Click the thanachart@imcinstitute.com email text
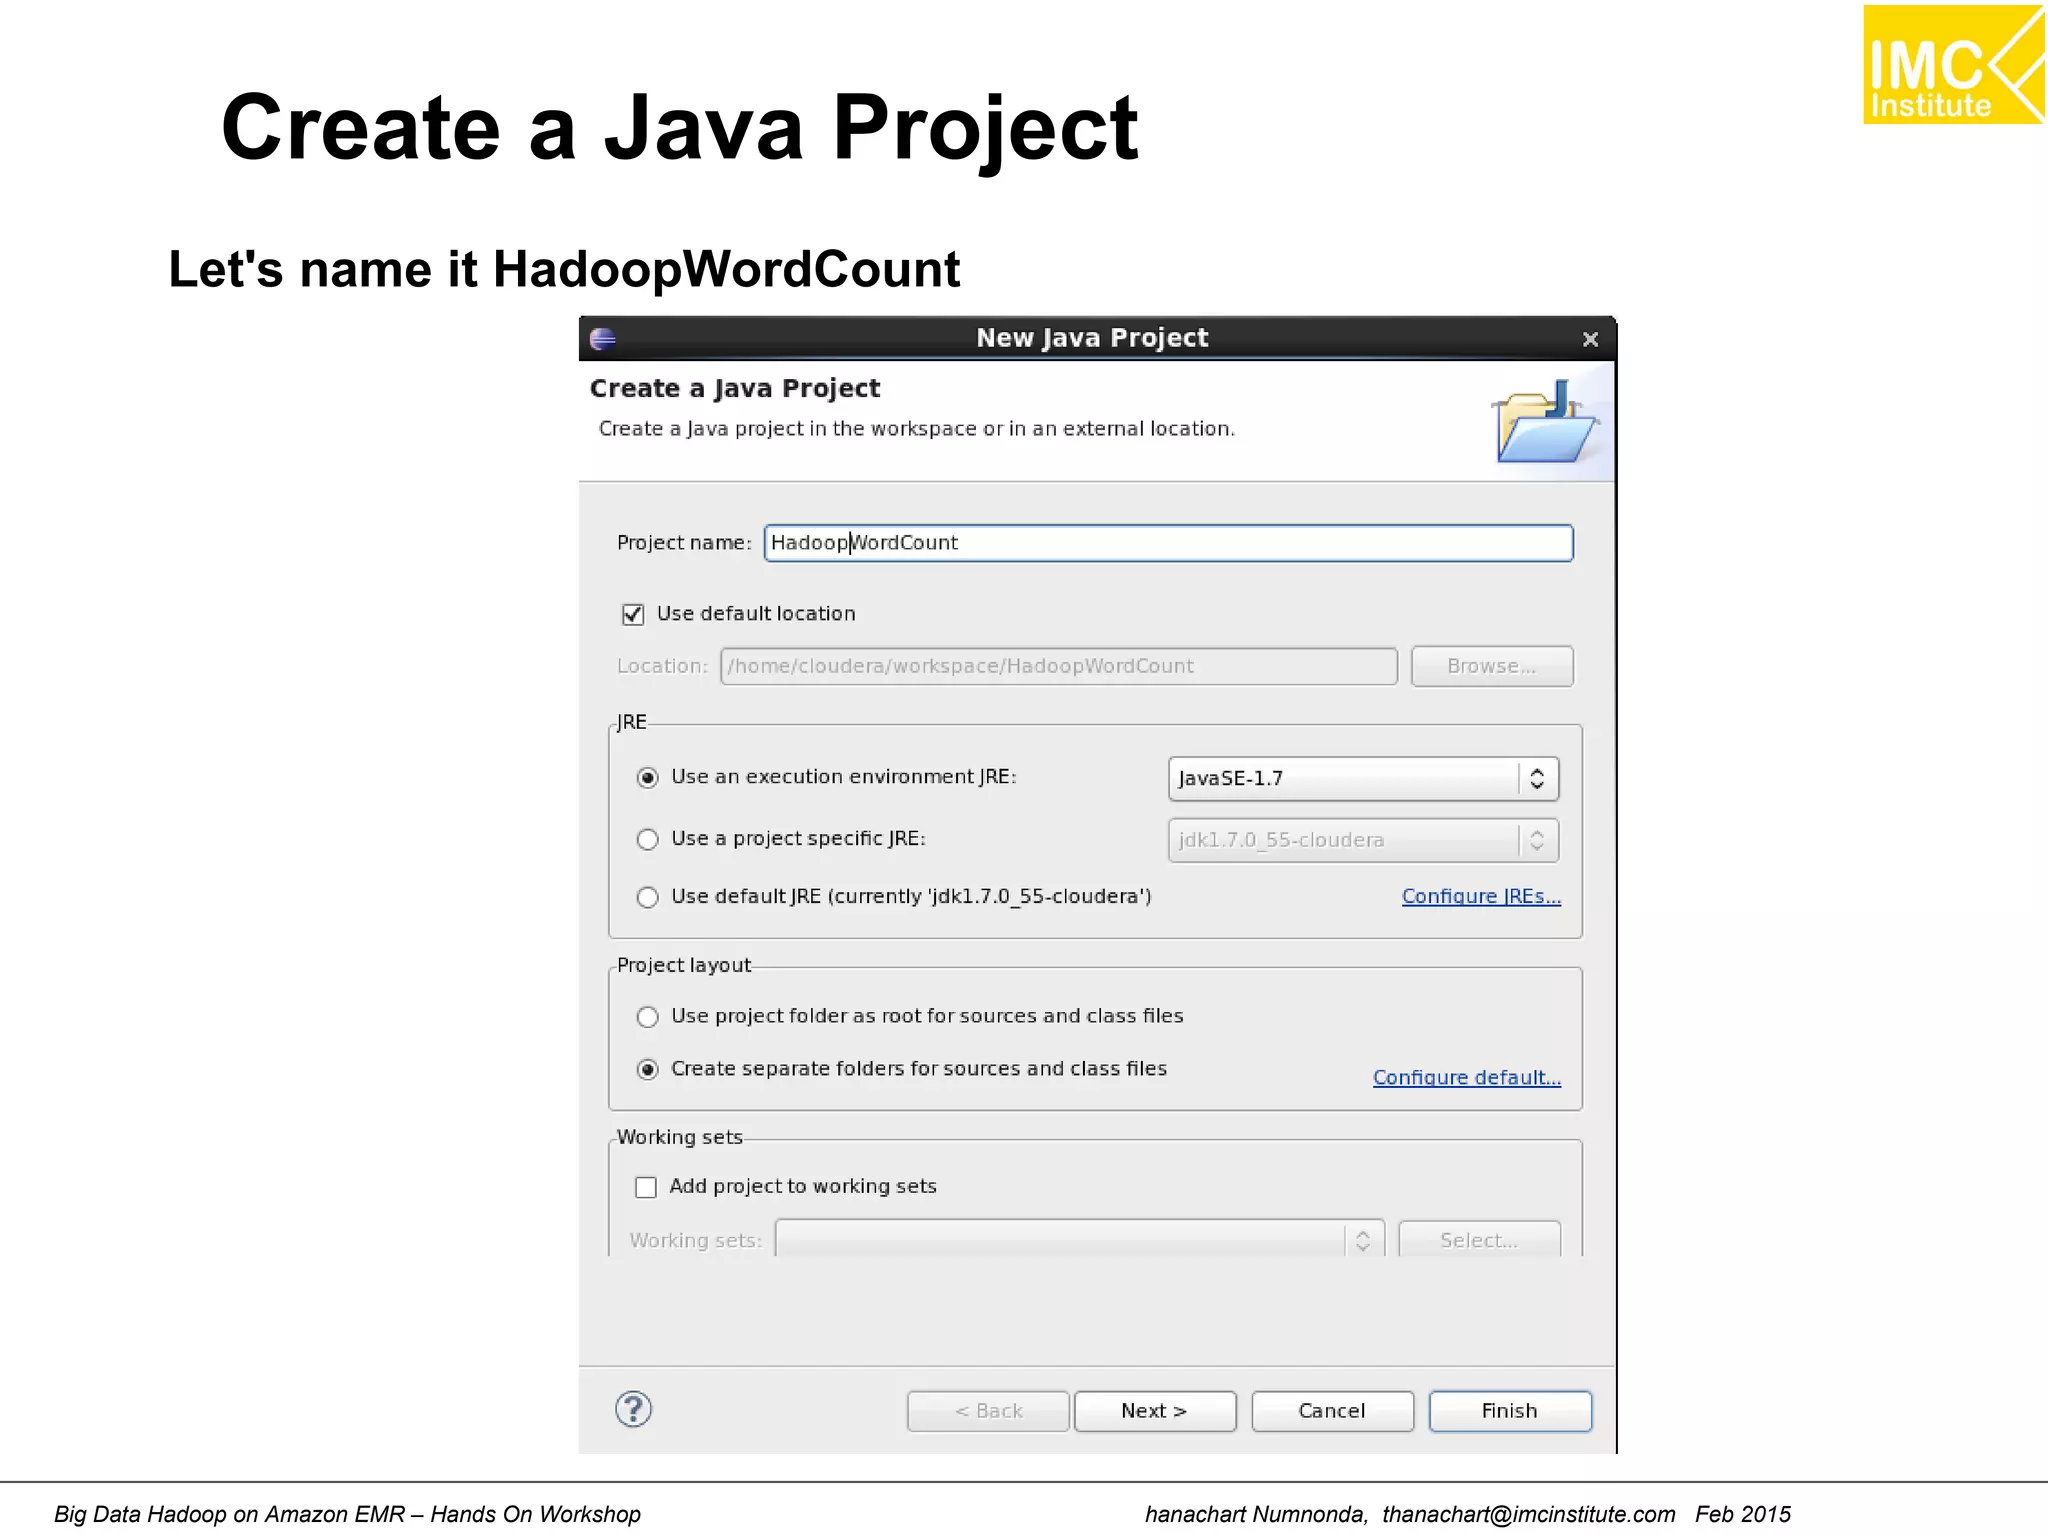The width and height of the screenshot is (2048, 1536). coord(1528,1514)
